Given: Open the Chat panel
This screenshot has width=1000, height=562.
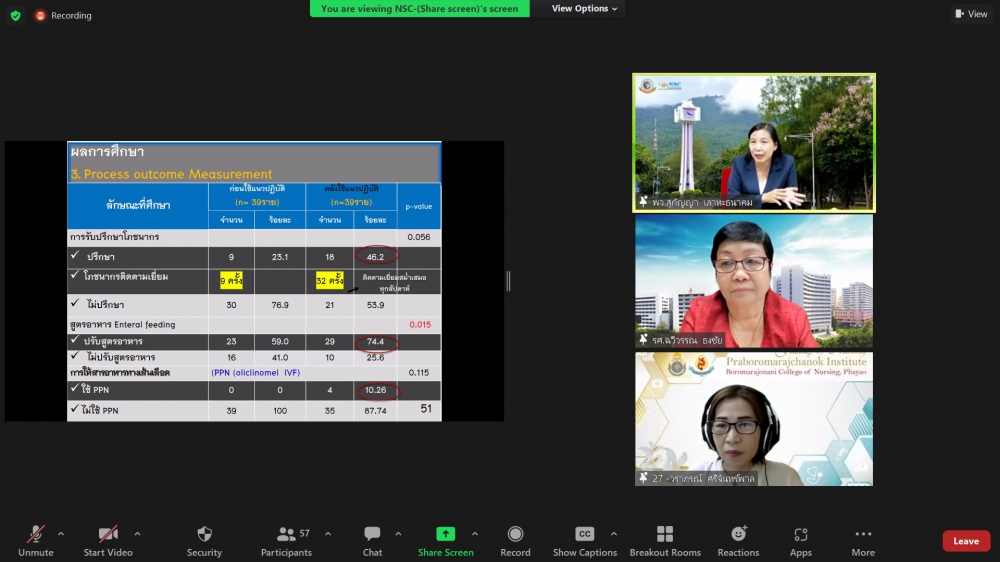Looking at the screenshot, I should (x=372, y=535).
